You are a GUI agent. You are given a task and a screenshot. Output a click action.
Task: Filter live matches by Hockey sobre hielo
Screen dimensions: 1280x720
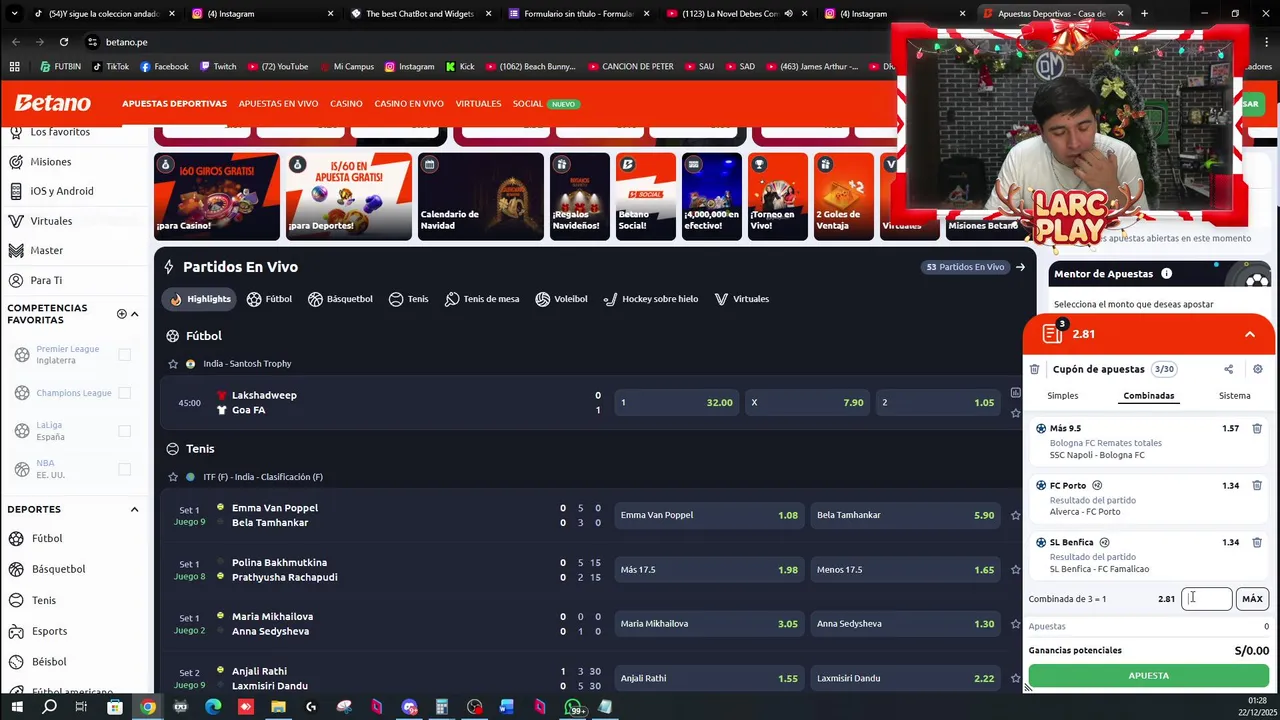tap(651, 299)
